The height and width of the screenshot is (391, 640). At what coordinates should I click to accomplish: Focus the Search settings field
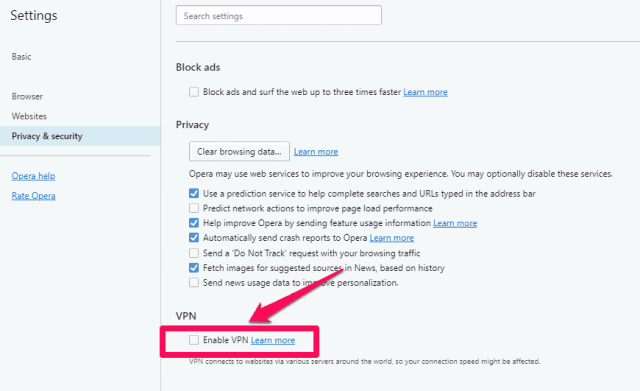click(279, 16)
